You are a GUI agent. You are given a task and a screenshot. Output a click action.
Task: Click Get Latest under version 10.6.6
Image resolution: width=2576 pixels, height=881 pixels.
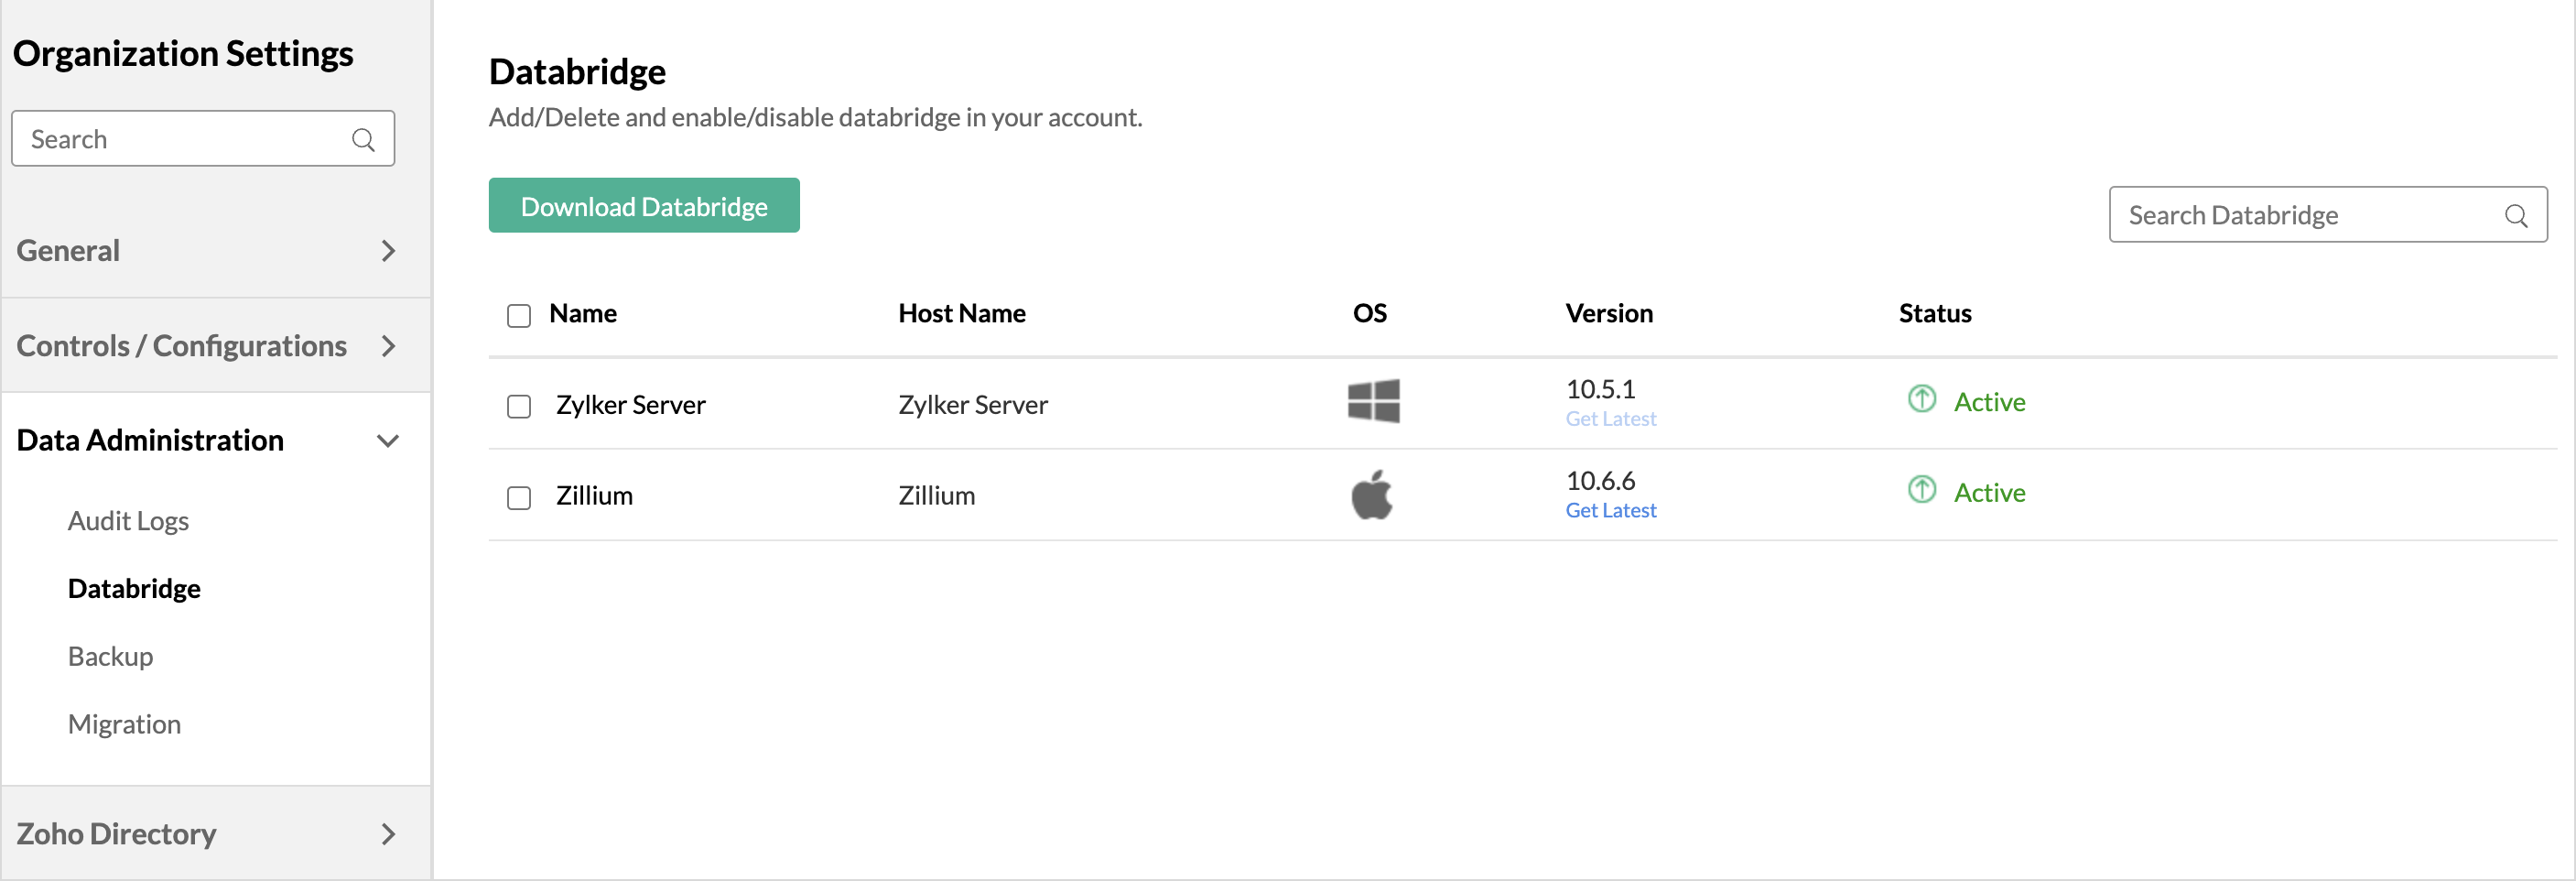pos(1610,510)
